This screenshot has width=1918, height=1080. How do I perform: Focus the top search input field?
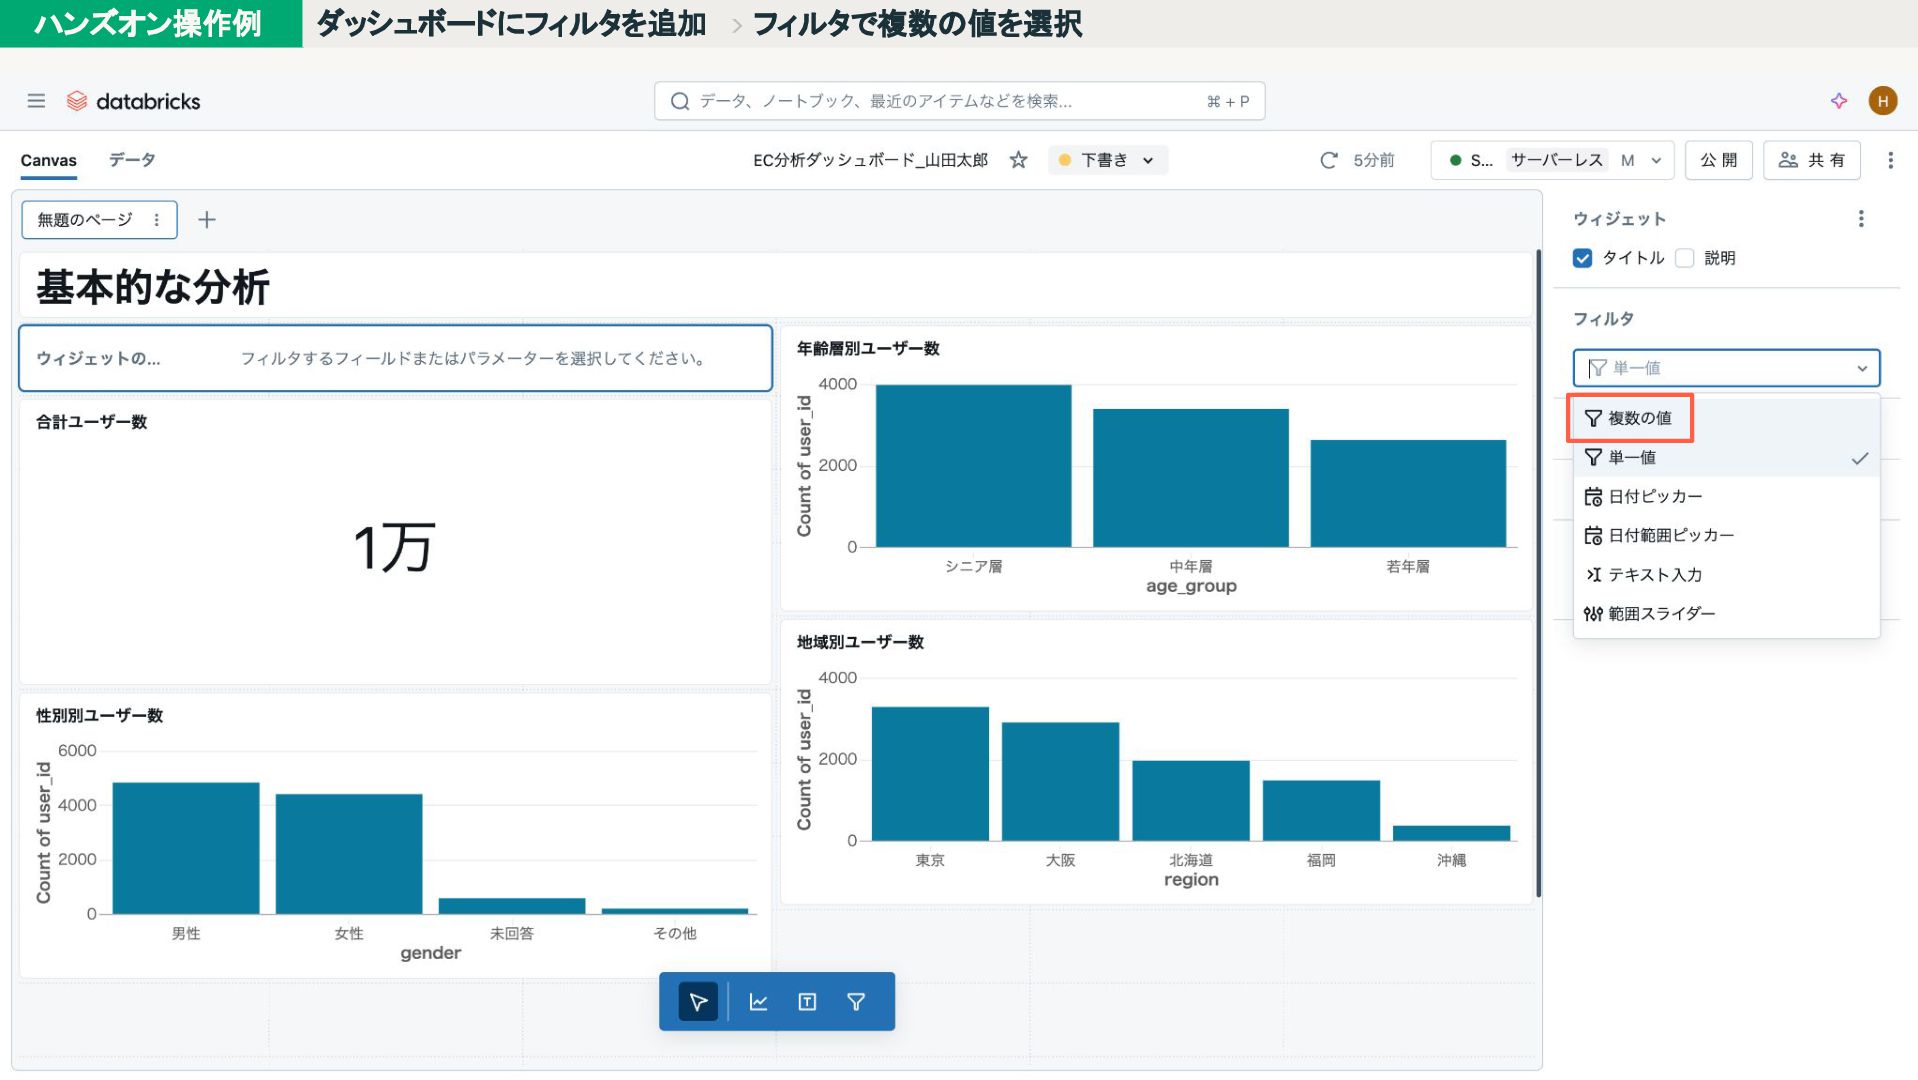click(948, 101)
